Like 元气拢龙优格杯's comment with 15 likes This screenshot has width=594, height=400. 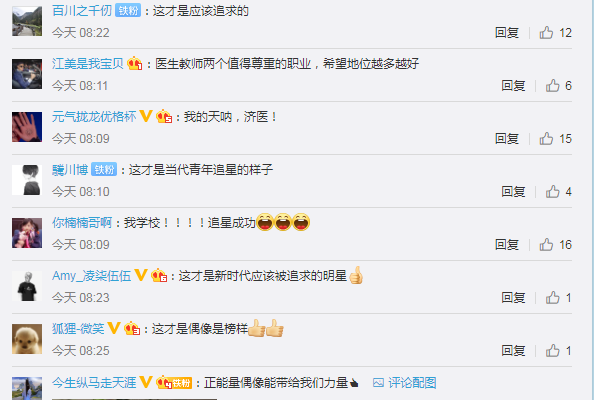click(x=546, y=139)
